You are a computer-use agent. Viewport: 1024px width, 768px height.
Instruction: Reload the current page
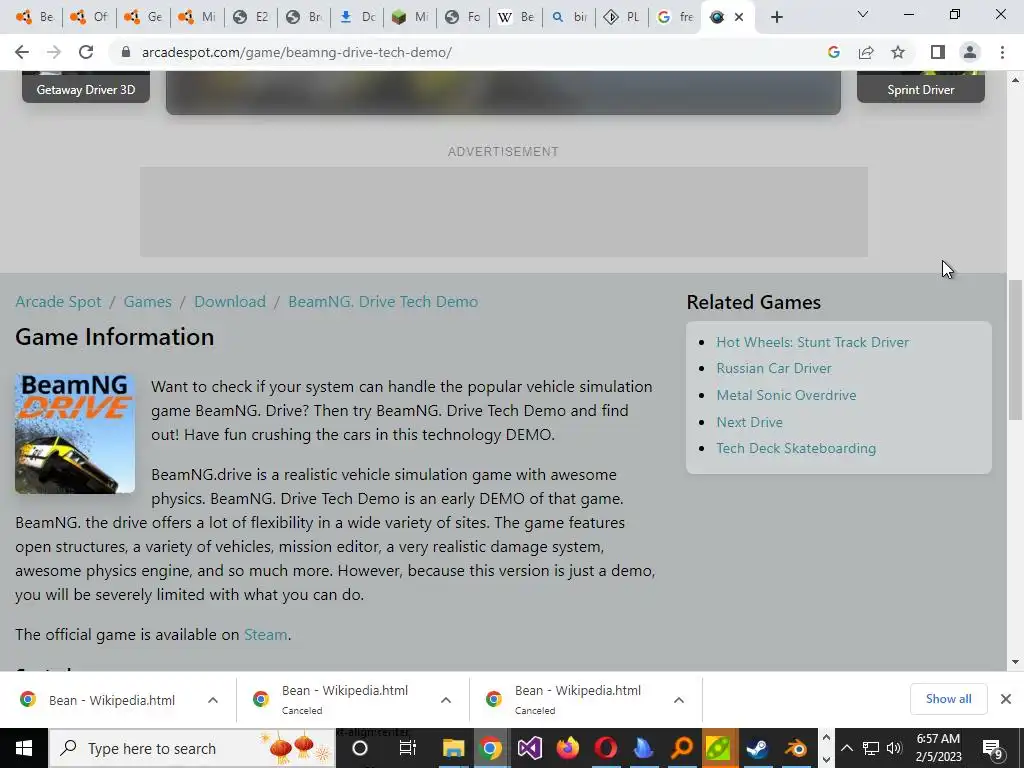[86, 52]
